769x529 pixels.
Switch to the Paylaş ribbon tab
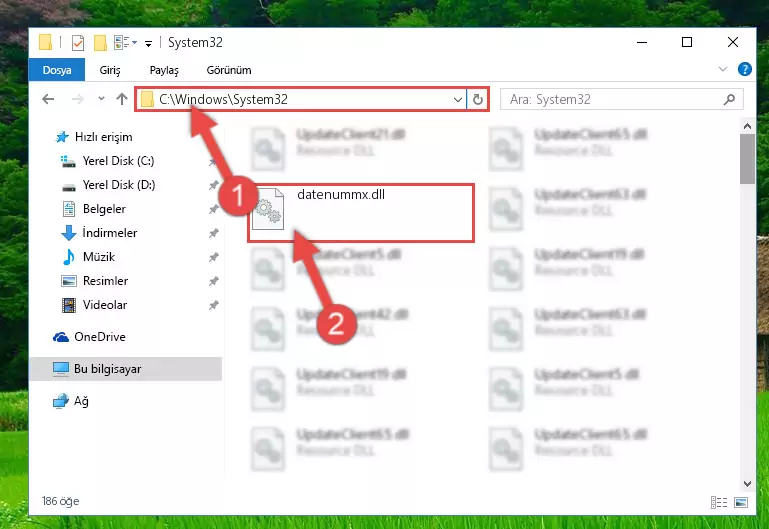pos(164,70)
